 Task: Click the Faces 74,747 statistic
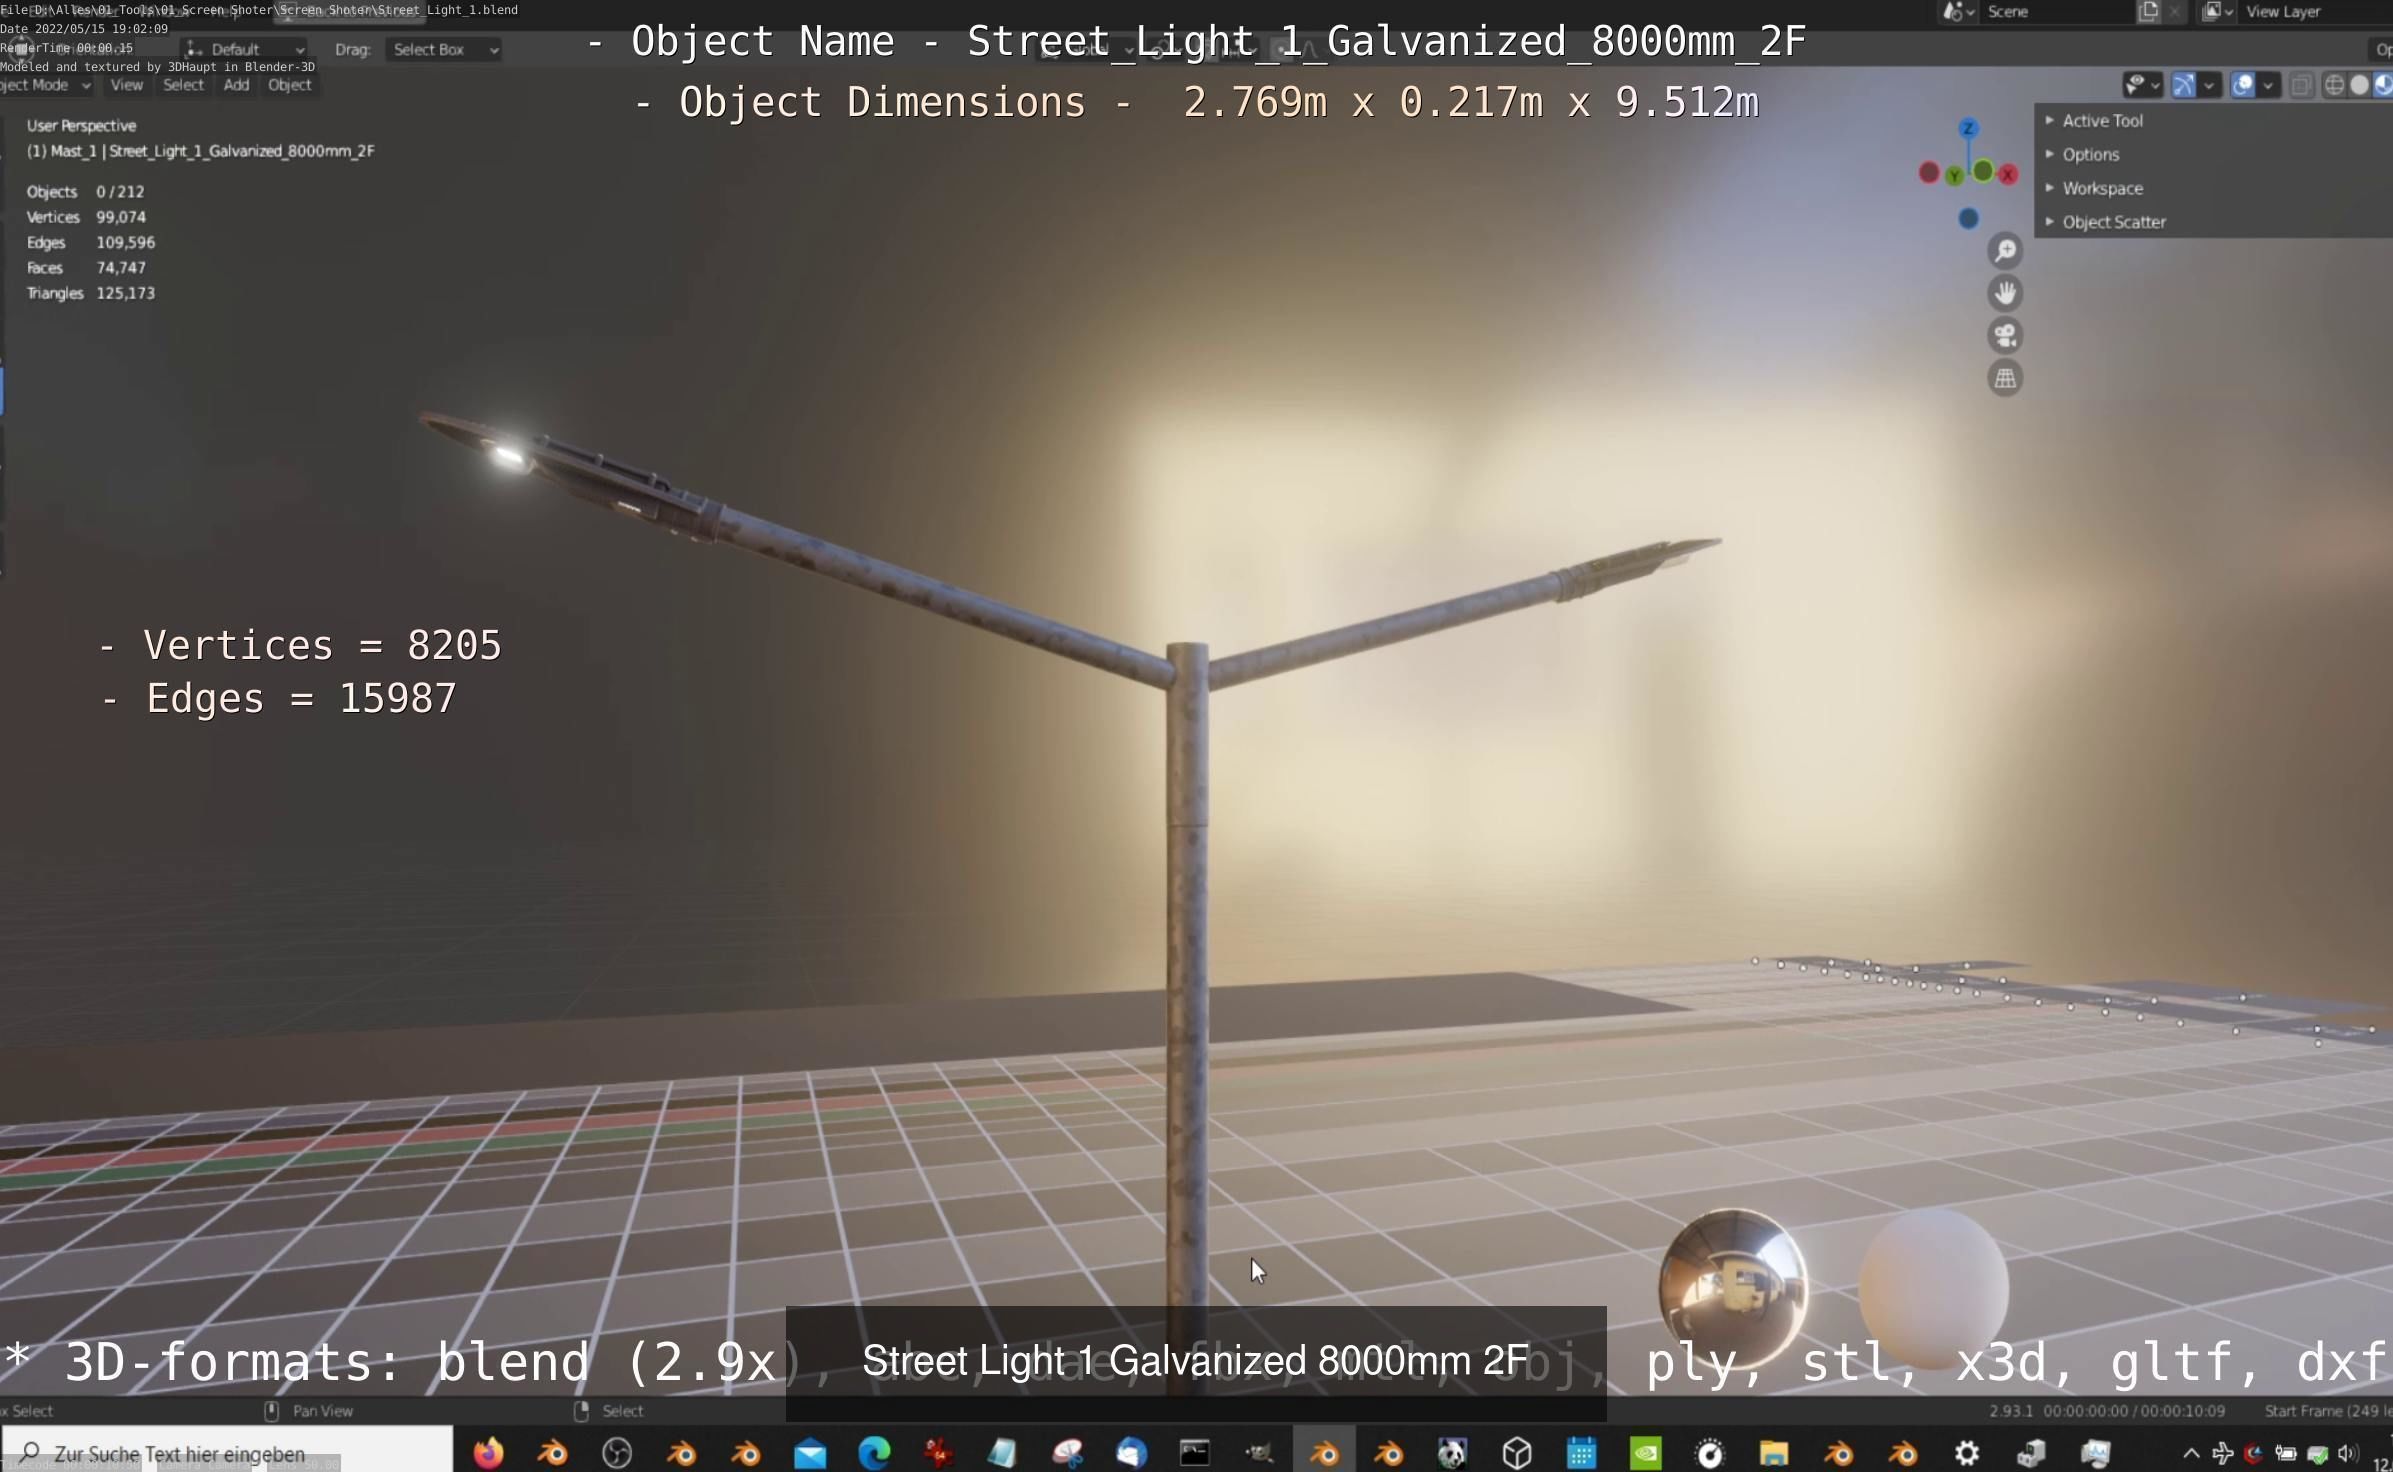tap(86, 268)
